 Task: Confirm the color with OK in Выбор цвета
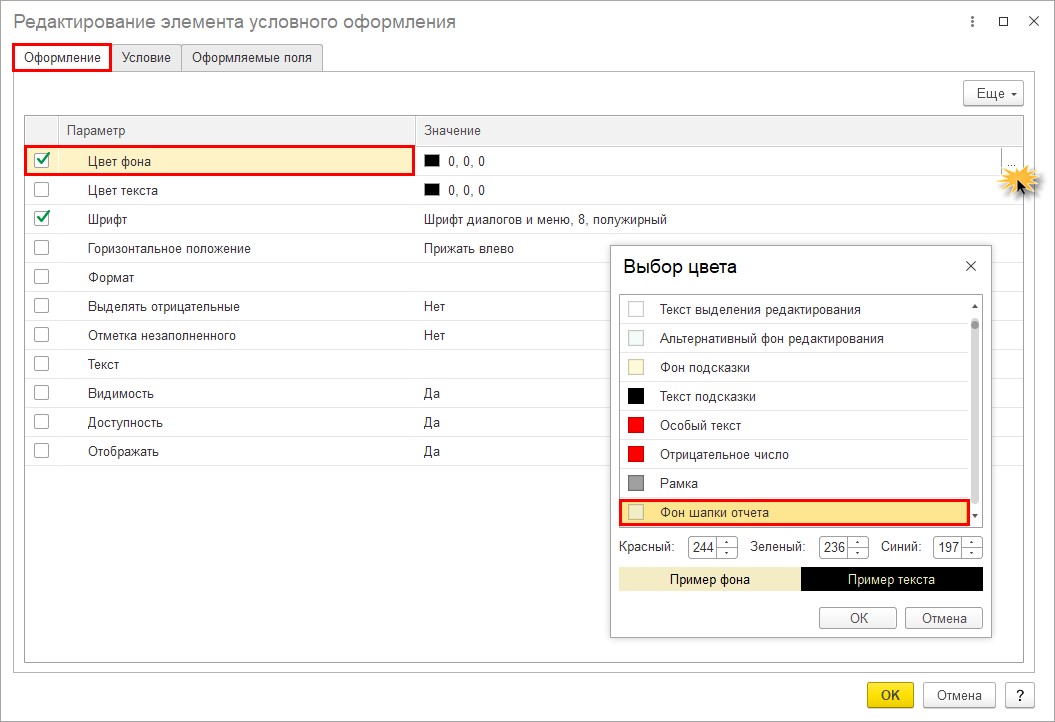pos(858,618)
